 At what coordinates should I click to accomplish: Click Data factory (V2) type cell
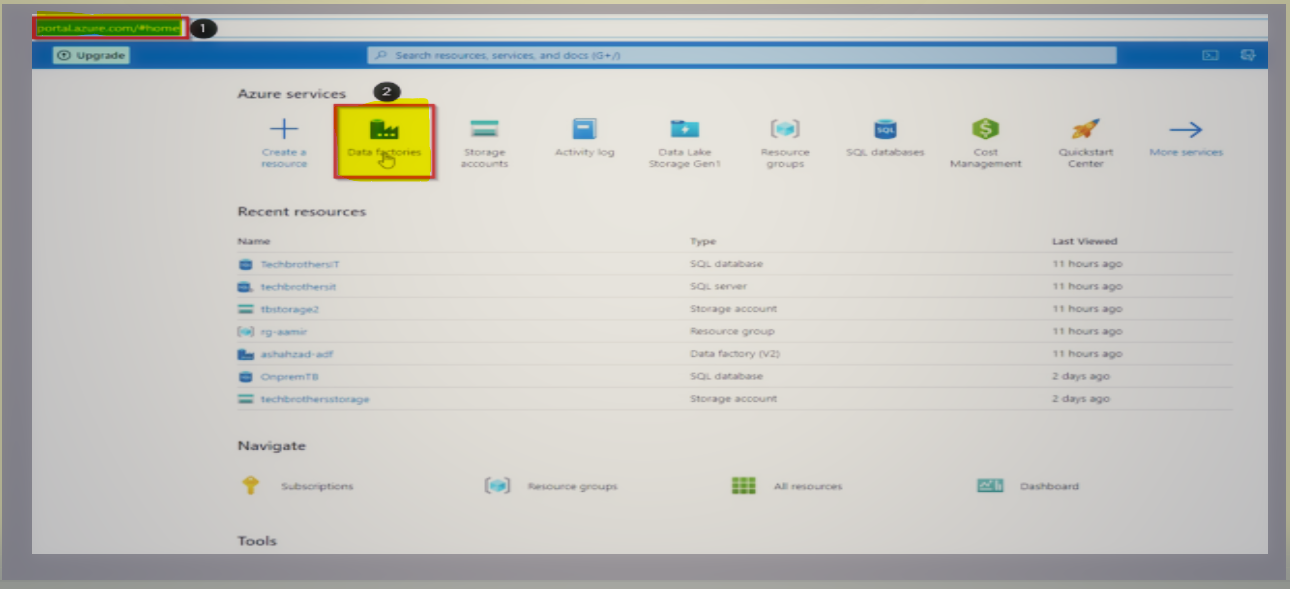733,354
